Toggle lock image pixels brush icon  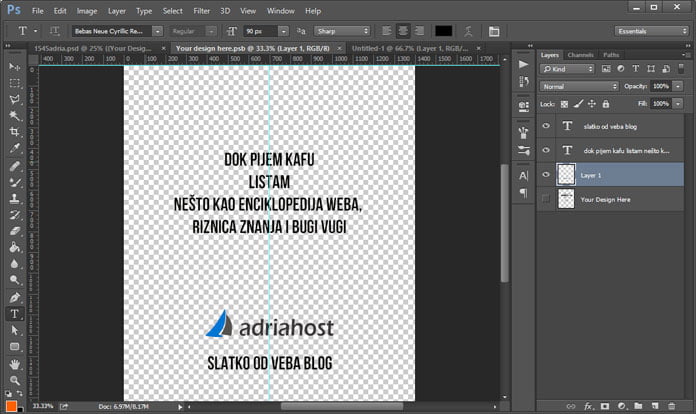(578, 104)
